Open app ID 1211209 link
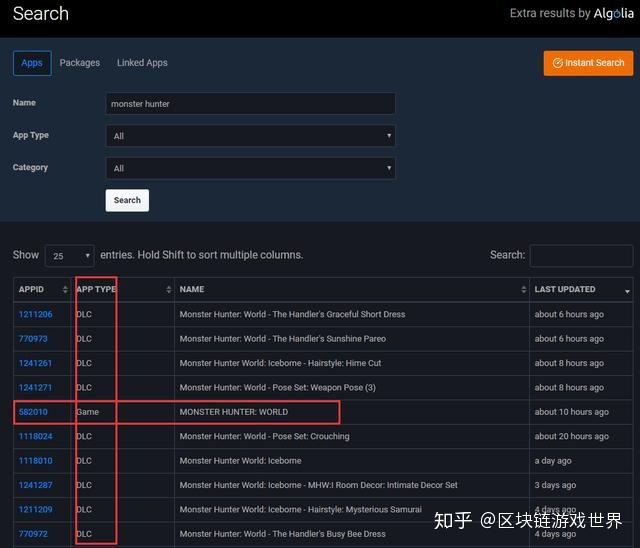This screenshot has height=548, width=640. [36, 510]
